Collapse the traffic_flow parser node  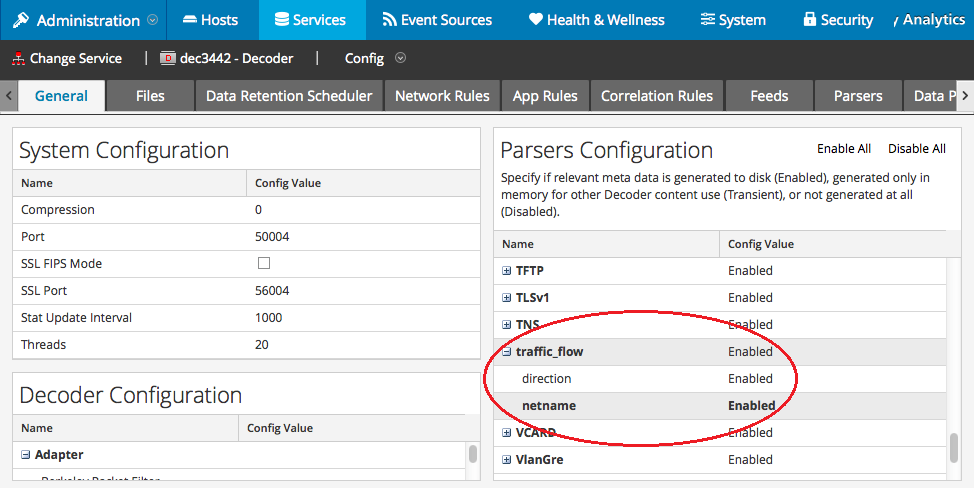pyautogui.click(x=507, y=352)
